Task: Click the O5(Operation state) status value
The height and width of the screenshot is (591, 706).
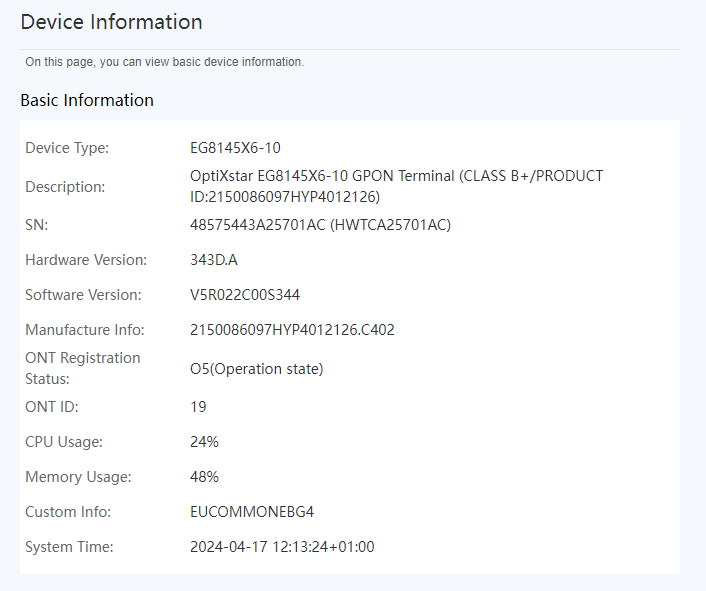Action: coord(256,369)
